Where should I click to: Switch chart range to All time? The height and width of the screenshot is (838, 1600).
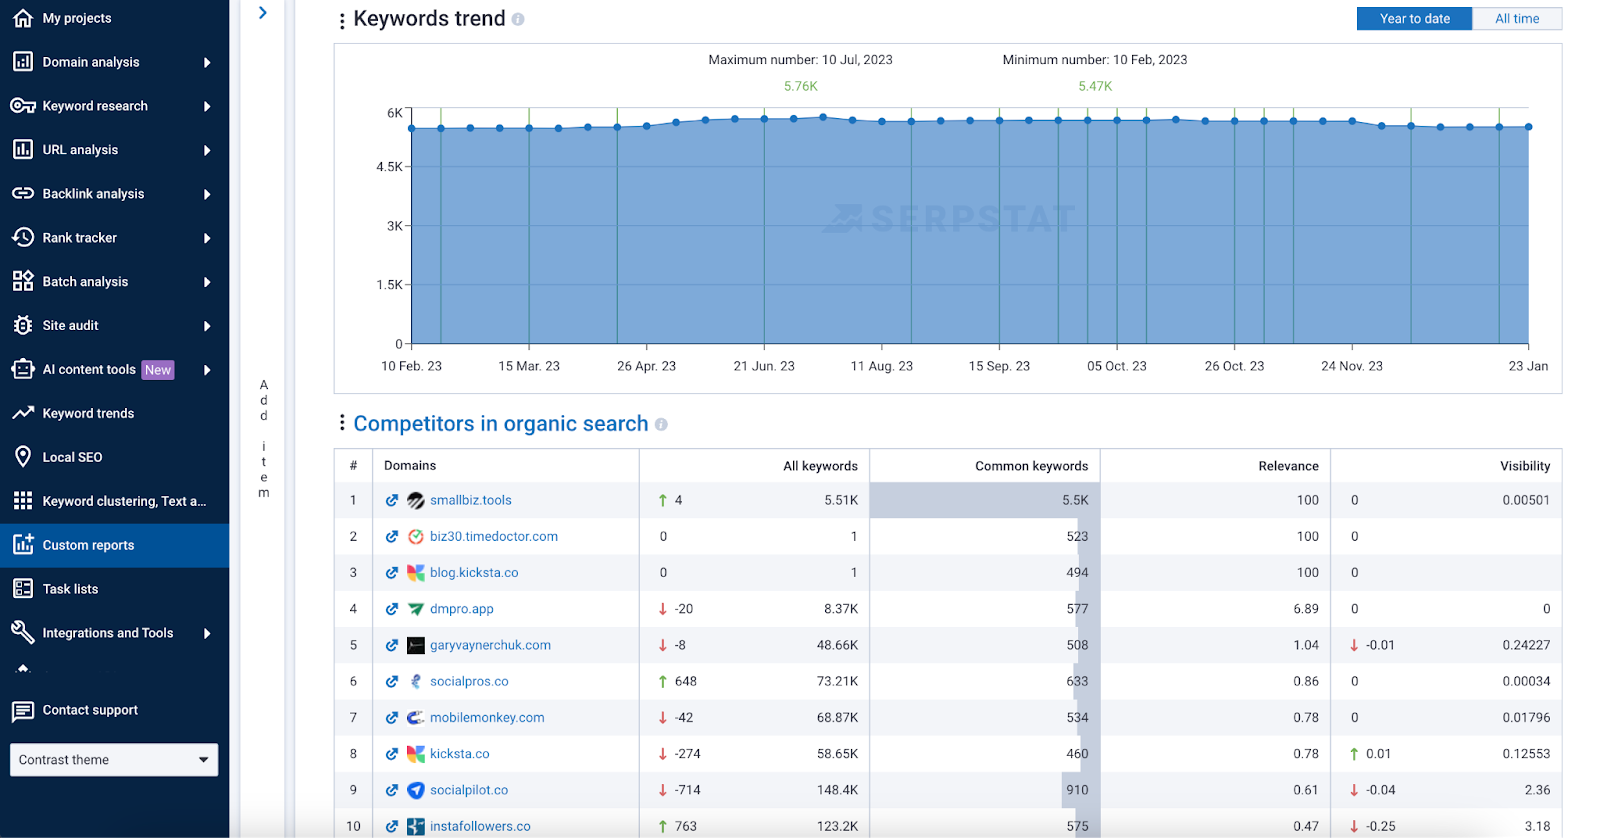pos(1516,19)
